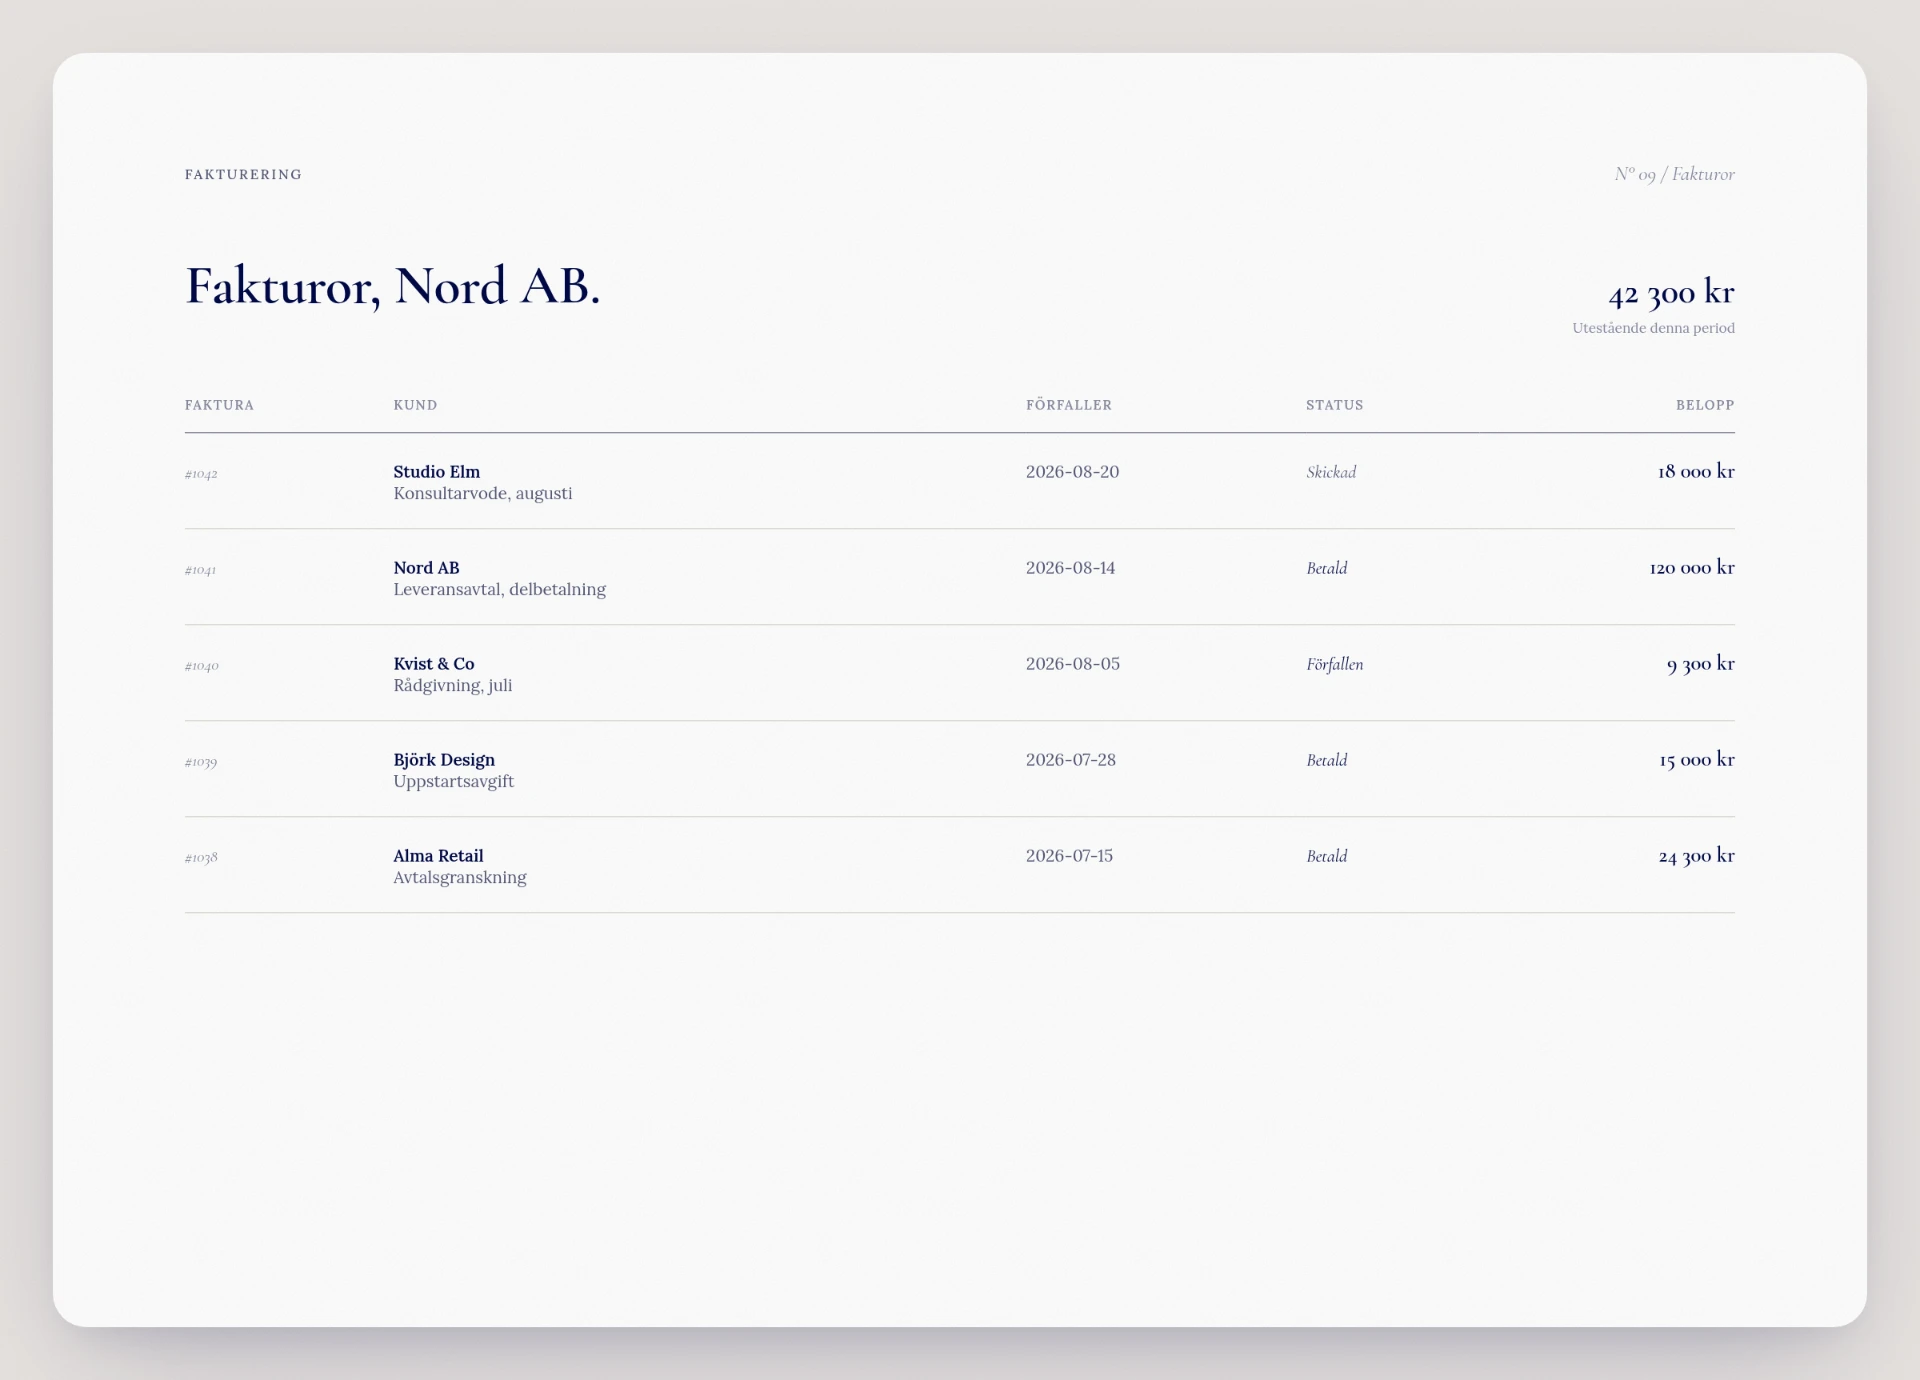
Task: Sort by the Status column header
Action: 1335,405
